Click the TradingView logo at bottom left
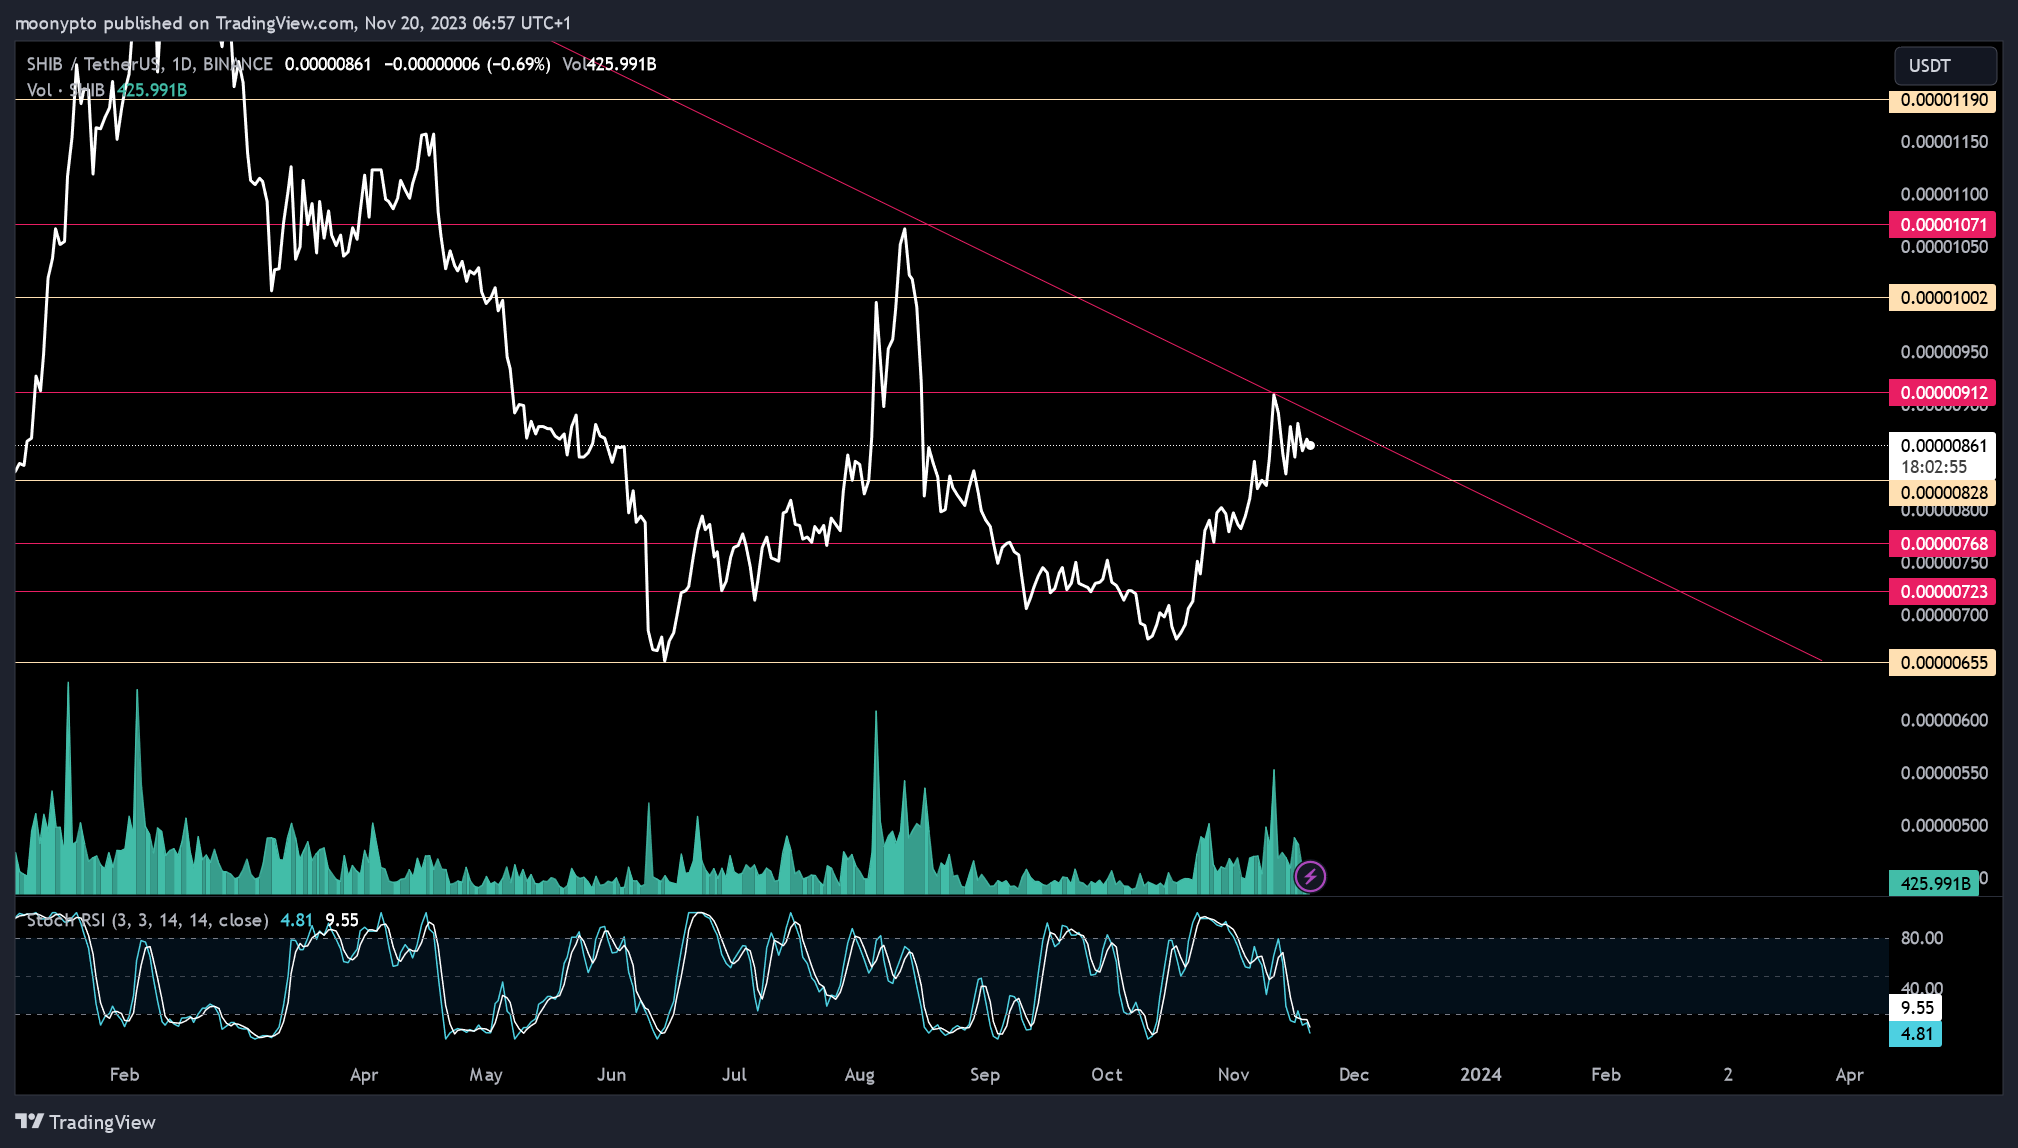The image size is (2018, 1148). (86, 1122)
